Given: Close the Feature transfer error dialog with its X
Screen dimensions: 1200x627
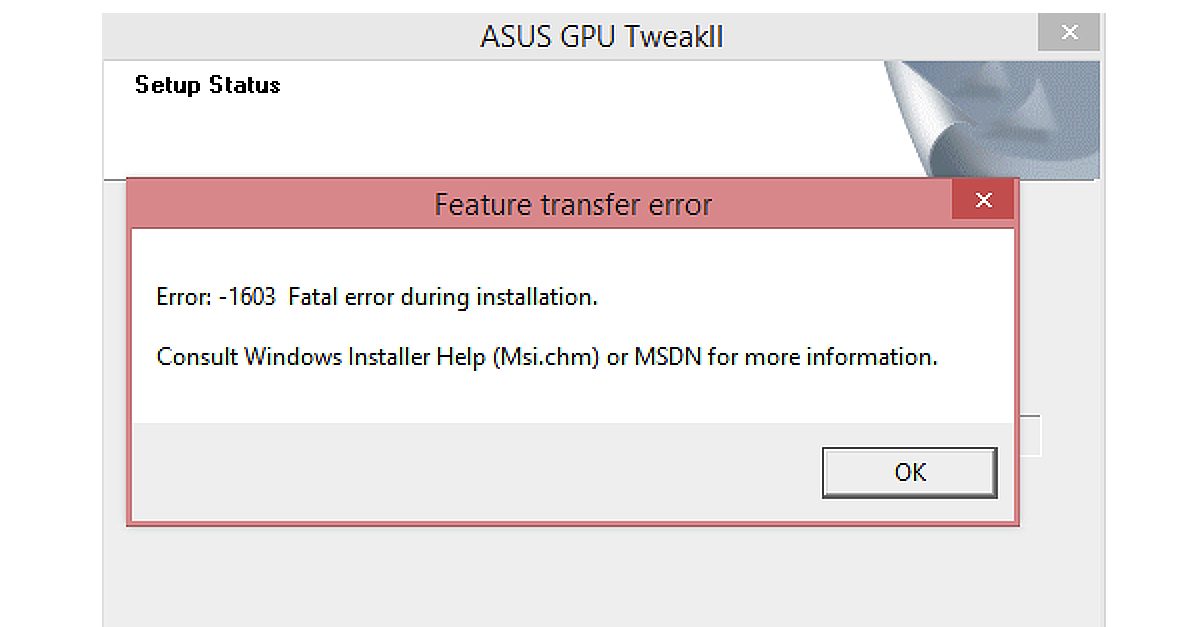Looking at the screenshot, I should 983,200.
